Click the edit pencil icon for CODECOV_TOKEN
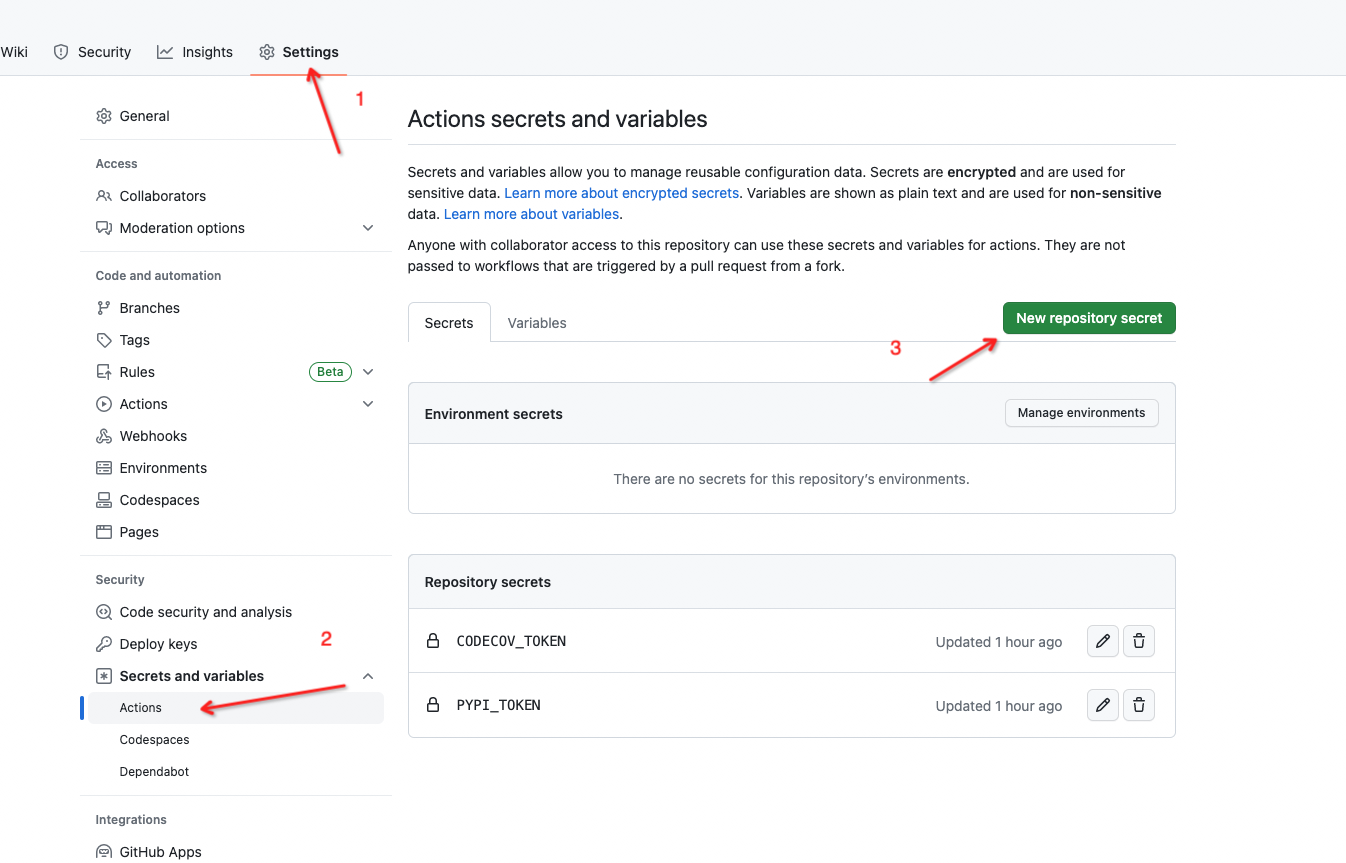 [1102, 641]
